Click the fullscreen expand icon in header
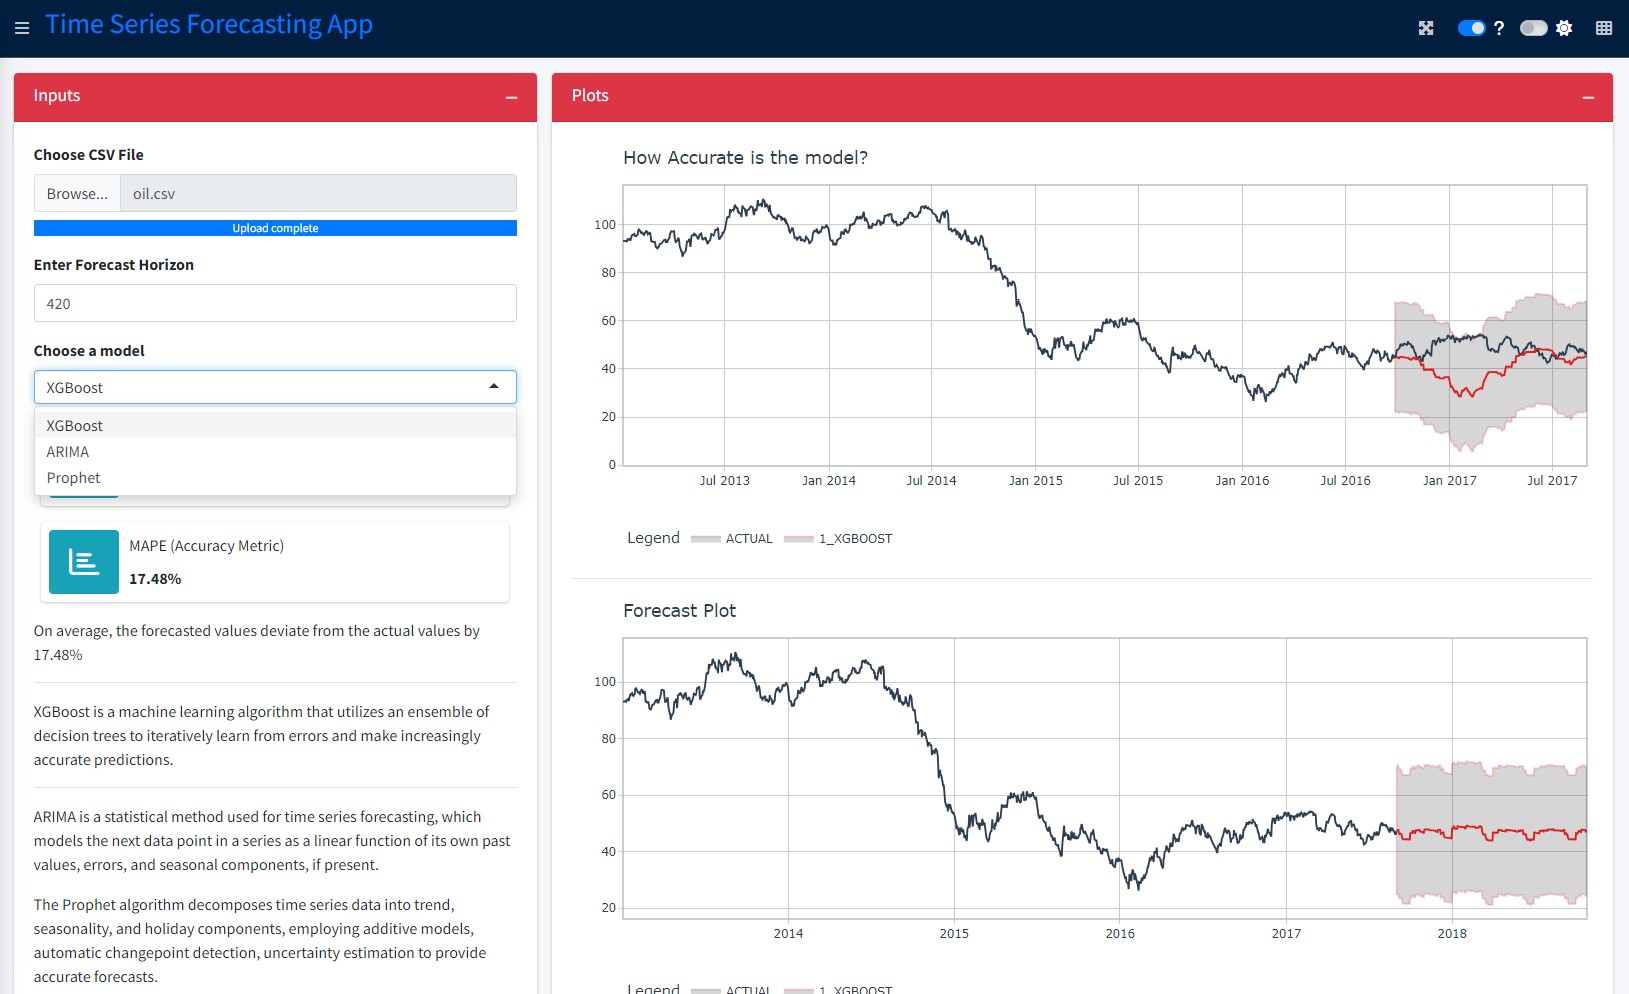The image size is (1629, 994). [1426, 28]
